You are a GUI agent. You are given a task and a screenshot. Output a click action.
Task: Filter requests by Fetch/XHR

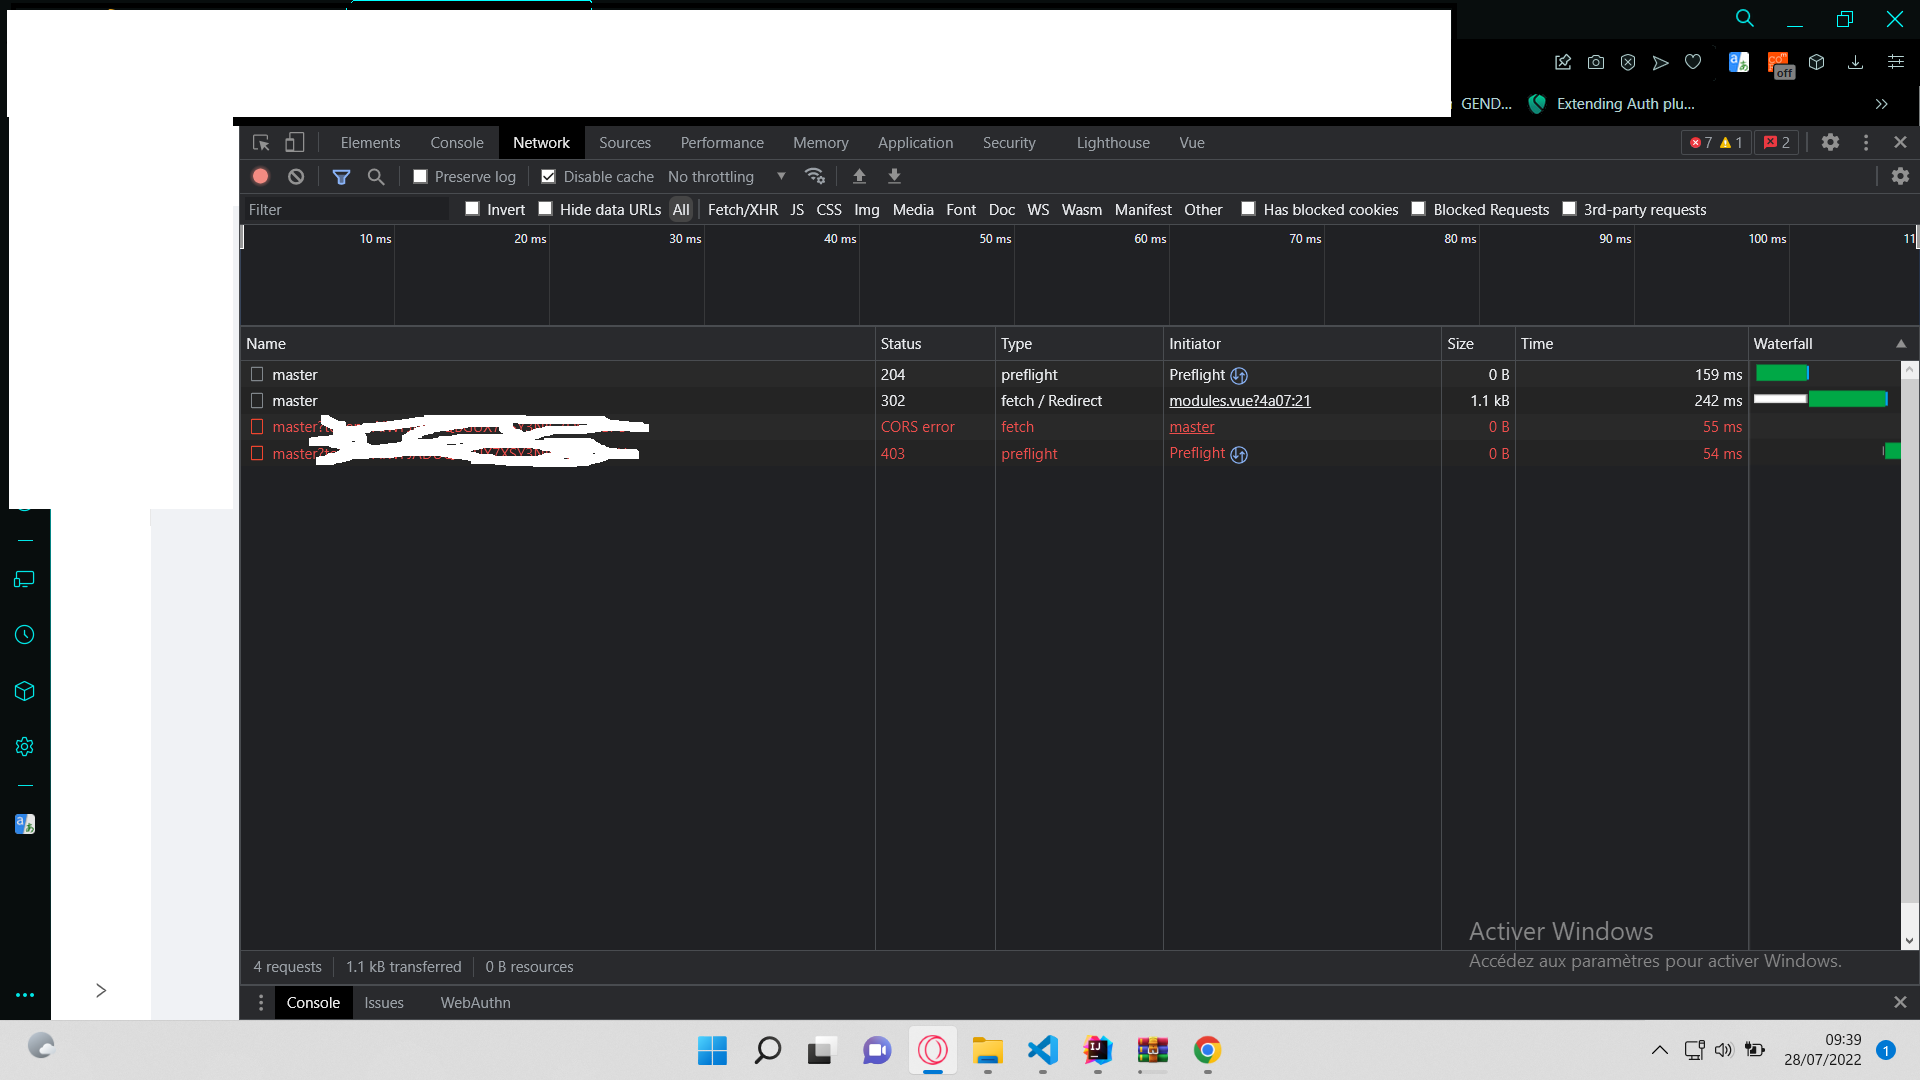743,210
